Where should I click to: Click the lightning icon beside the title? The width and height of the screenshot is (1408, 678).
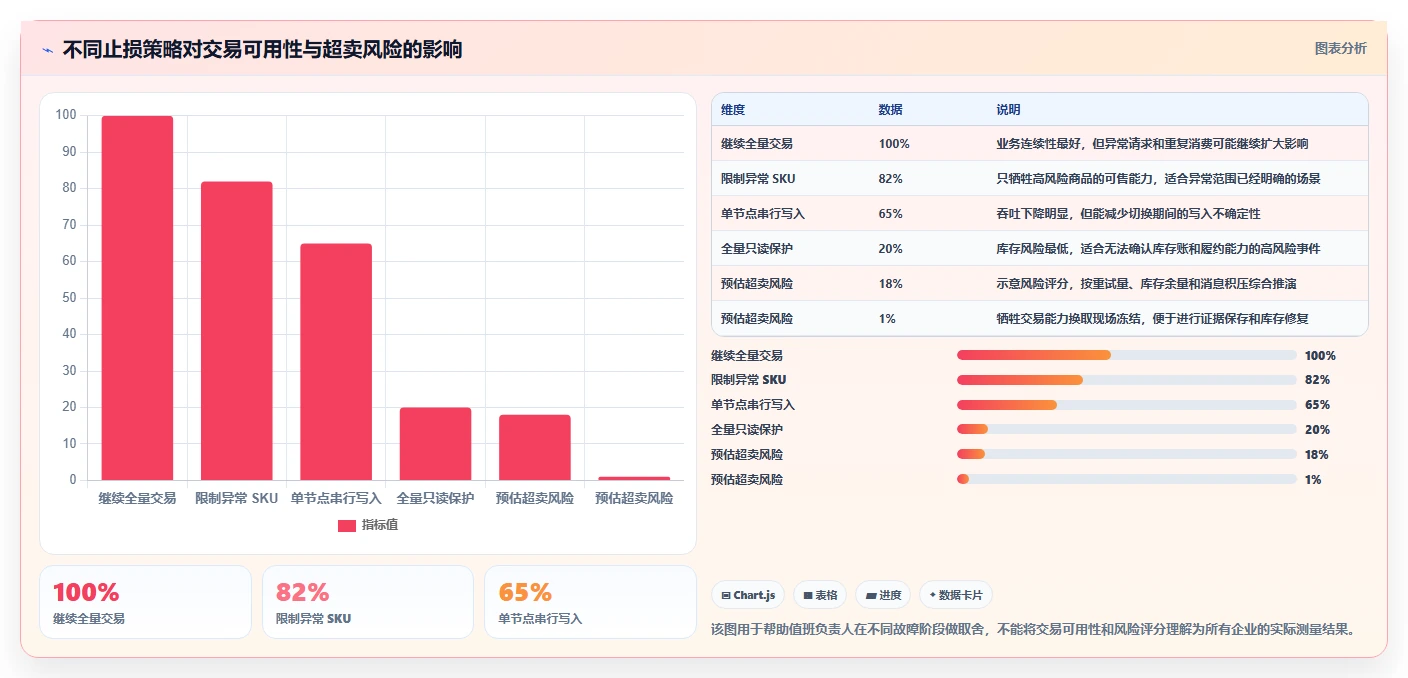pyautogui.click(x=47, y=50)
